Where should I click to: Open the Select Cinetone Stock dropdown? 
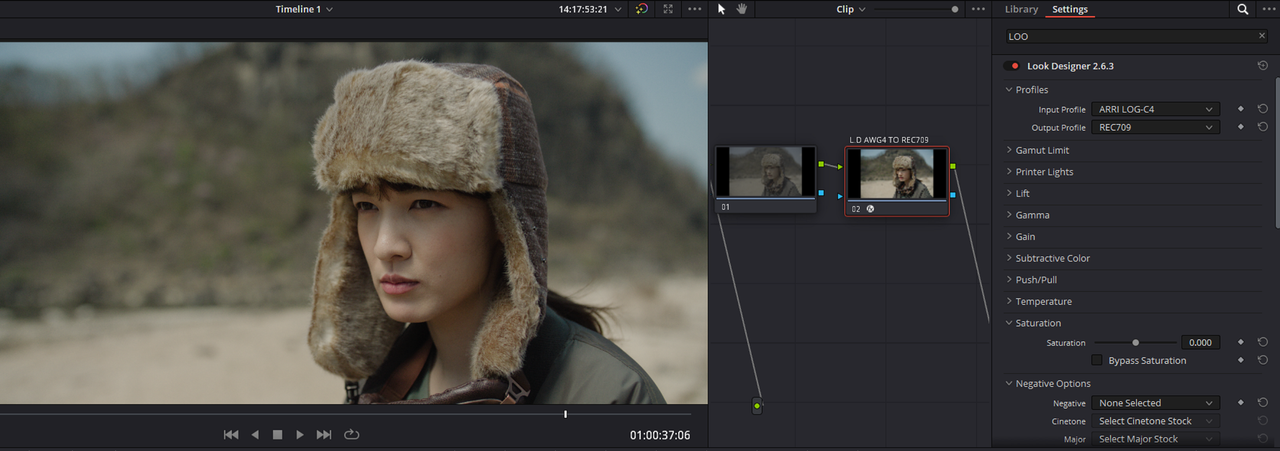tap(1155, 421)
